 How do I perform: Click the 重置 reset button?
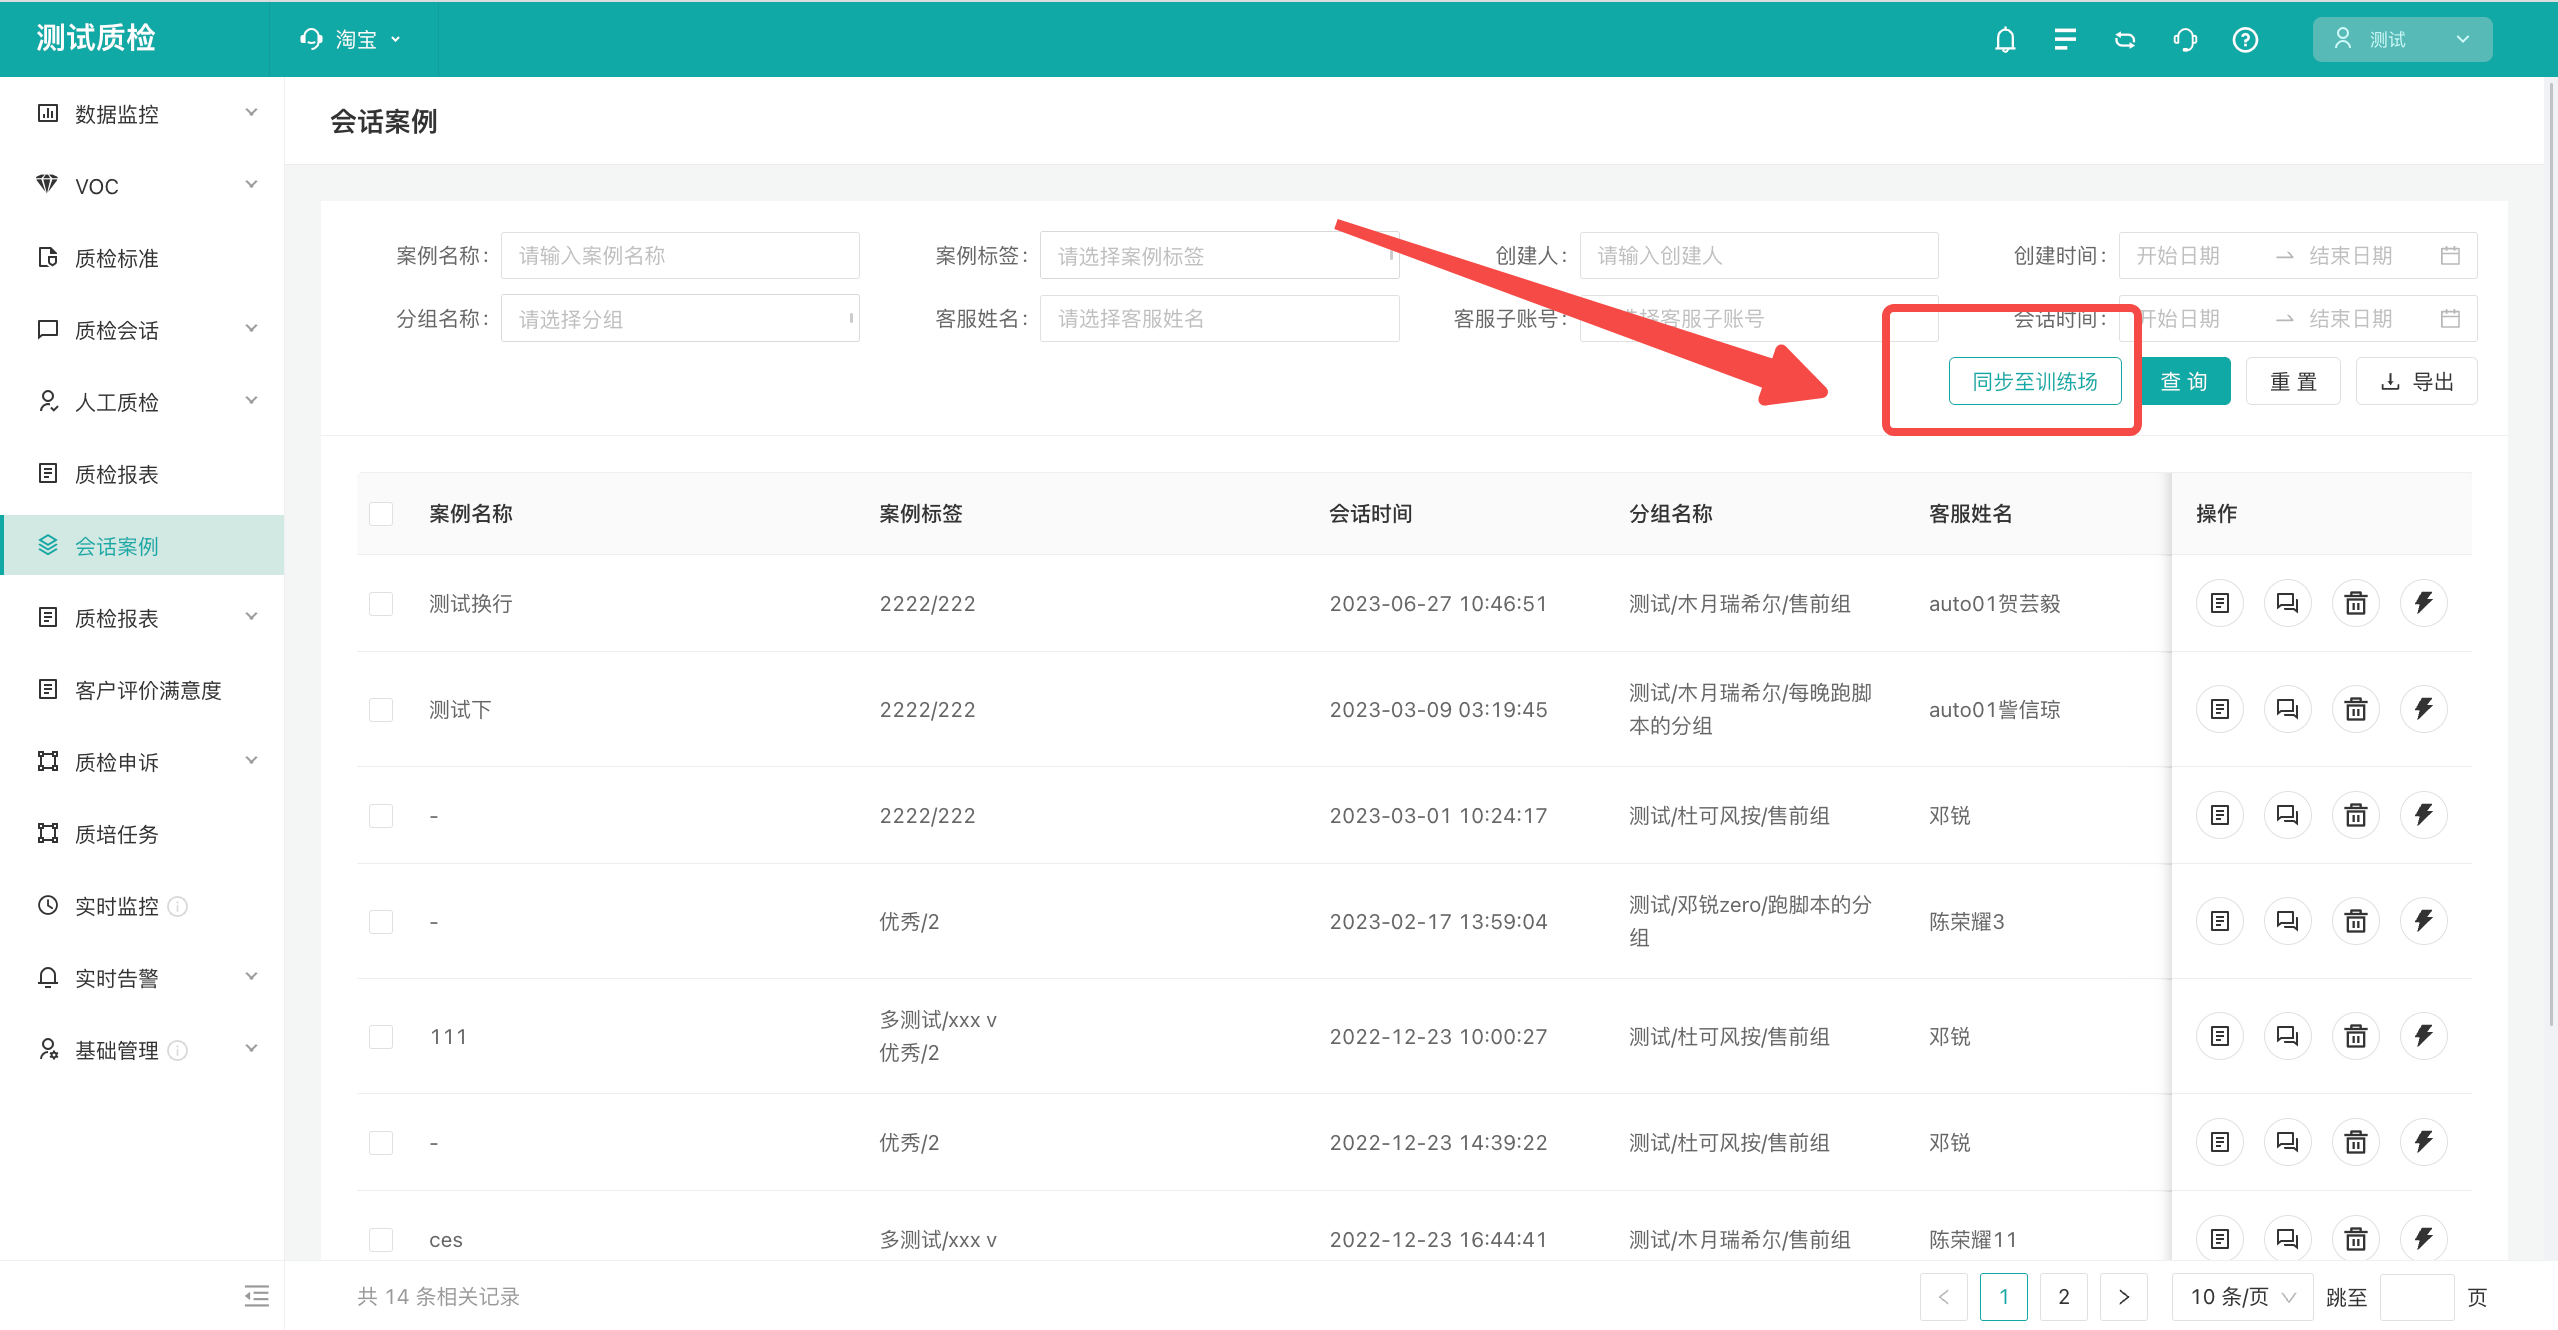(x=2293, y=381)
